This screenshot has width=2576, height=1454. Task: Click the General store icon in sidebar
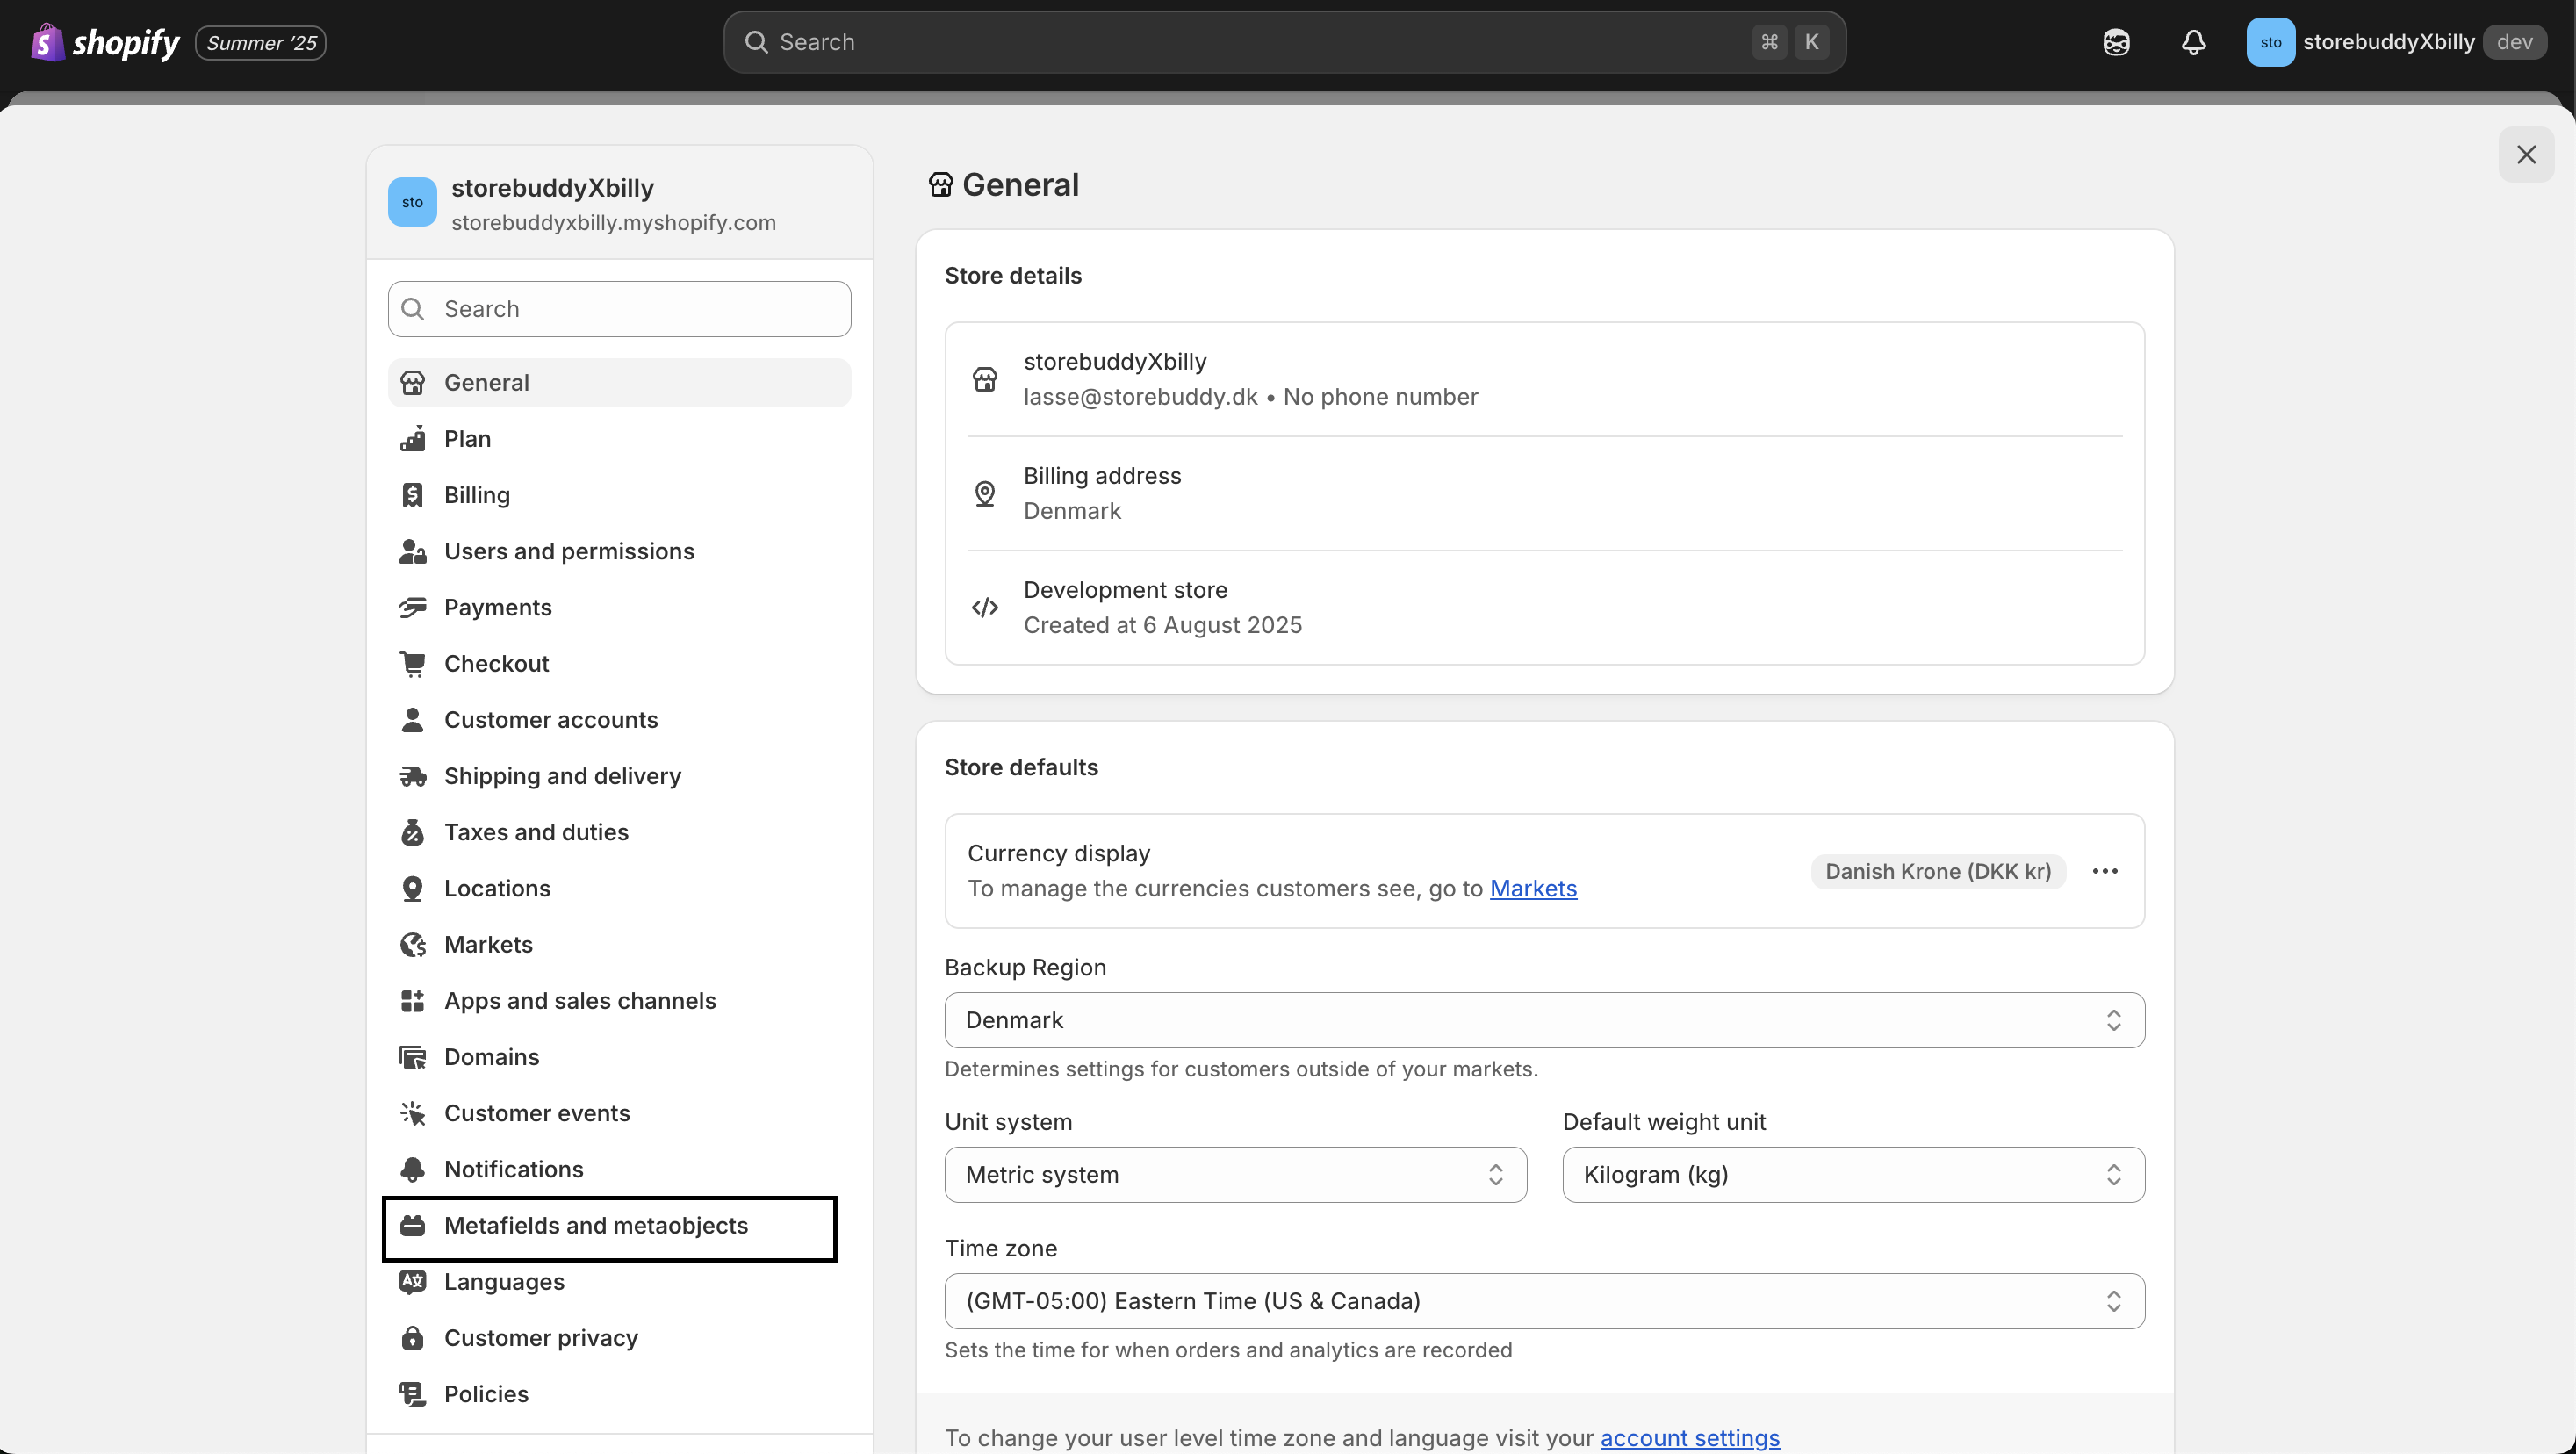pyautogui.click(x=412, y=383)
